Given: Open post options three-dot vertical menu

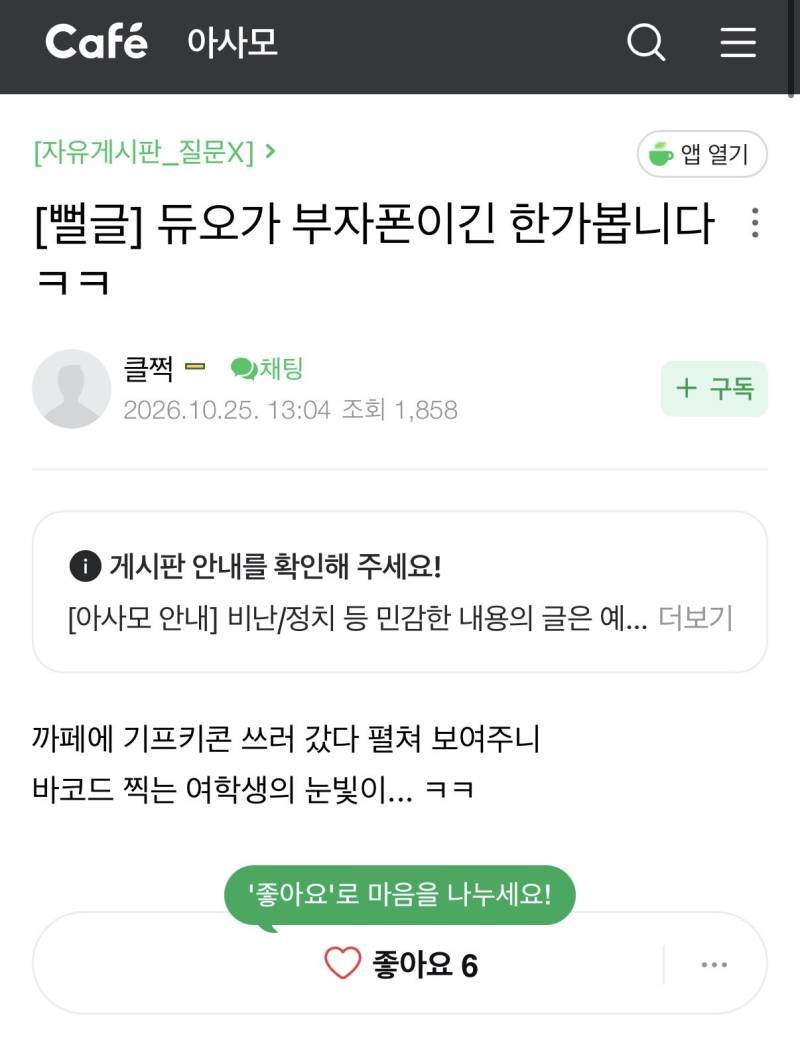Looking at the screenshot, I should [x=755, y=223].
